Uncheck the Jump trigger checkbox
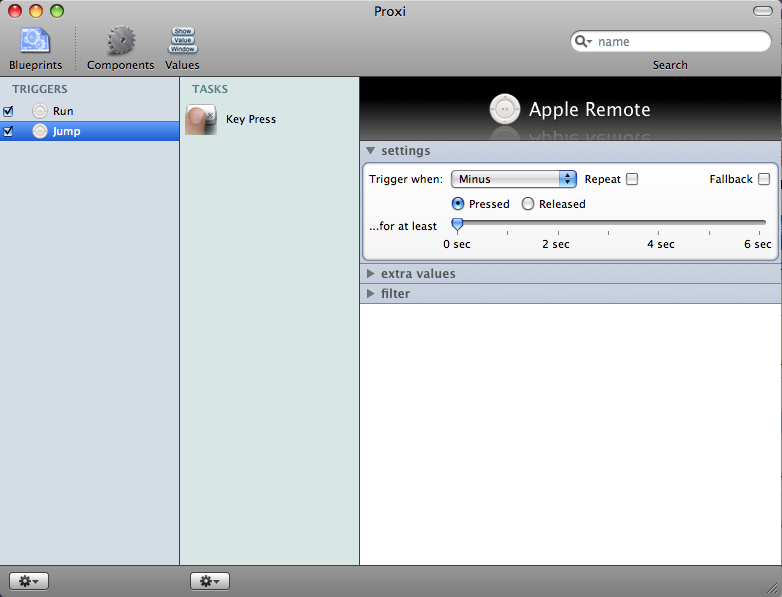Viewport: 782px width, 597px height. (8, 131)
